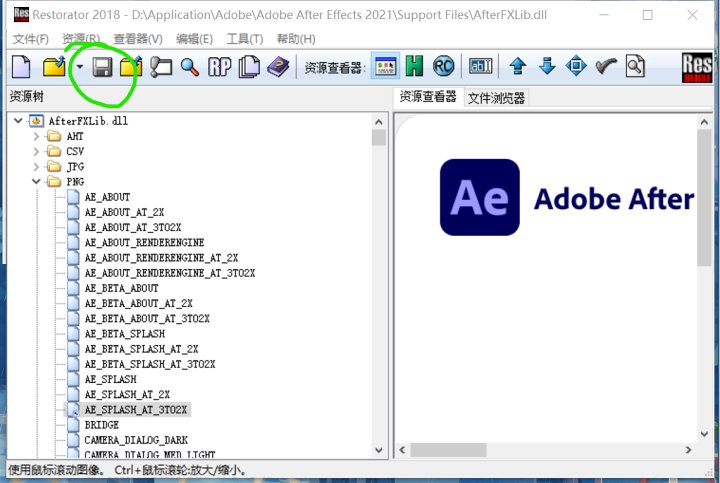720x483 pixels.
Task: Click the blue four-arrow move icon
Action: 576,66
